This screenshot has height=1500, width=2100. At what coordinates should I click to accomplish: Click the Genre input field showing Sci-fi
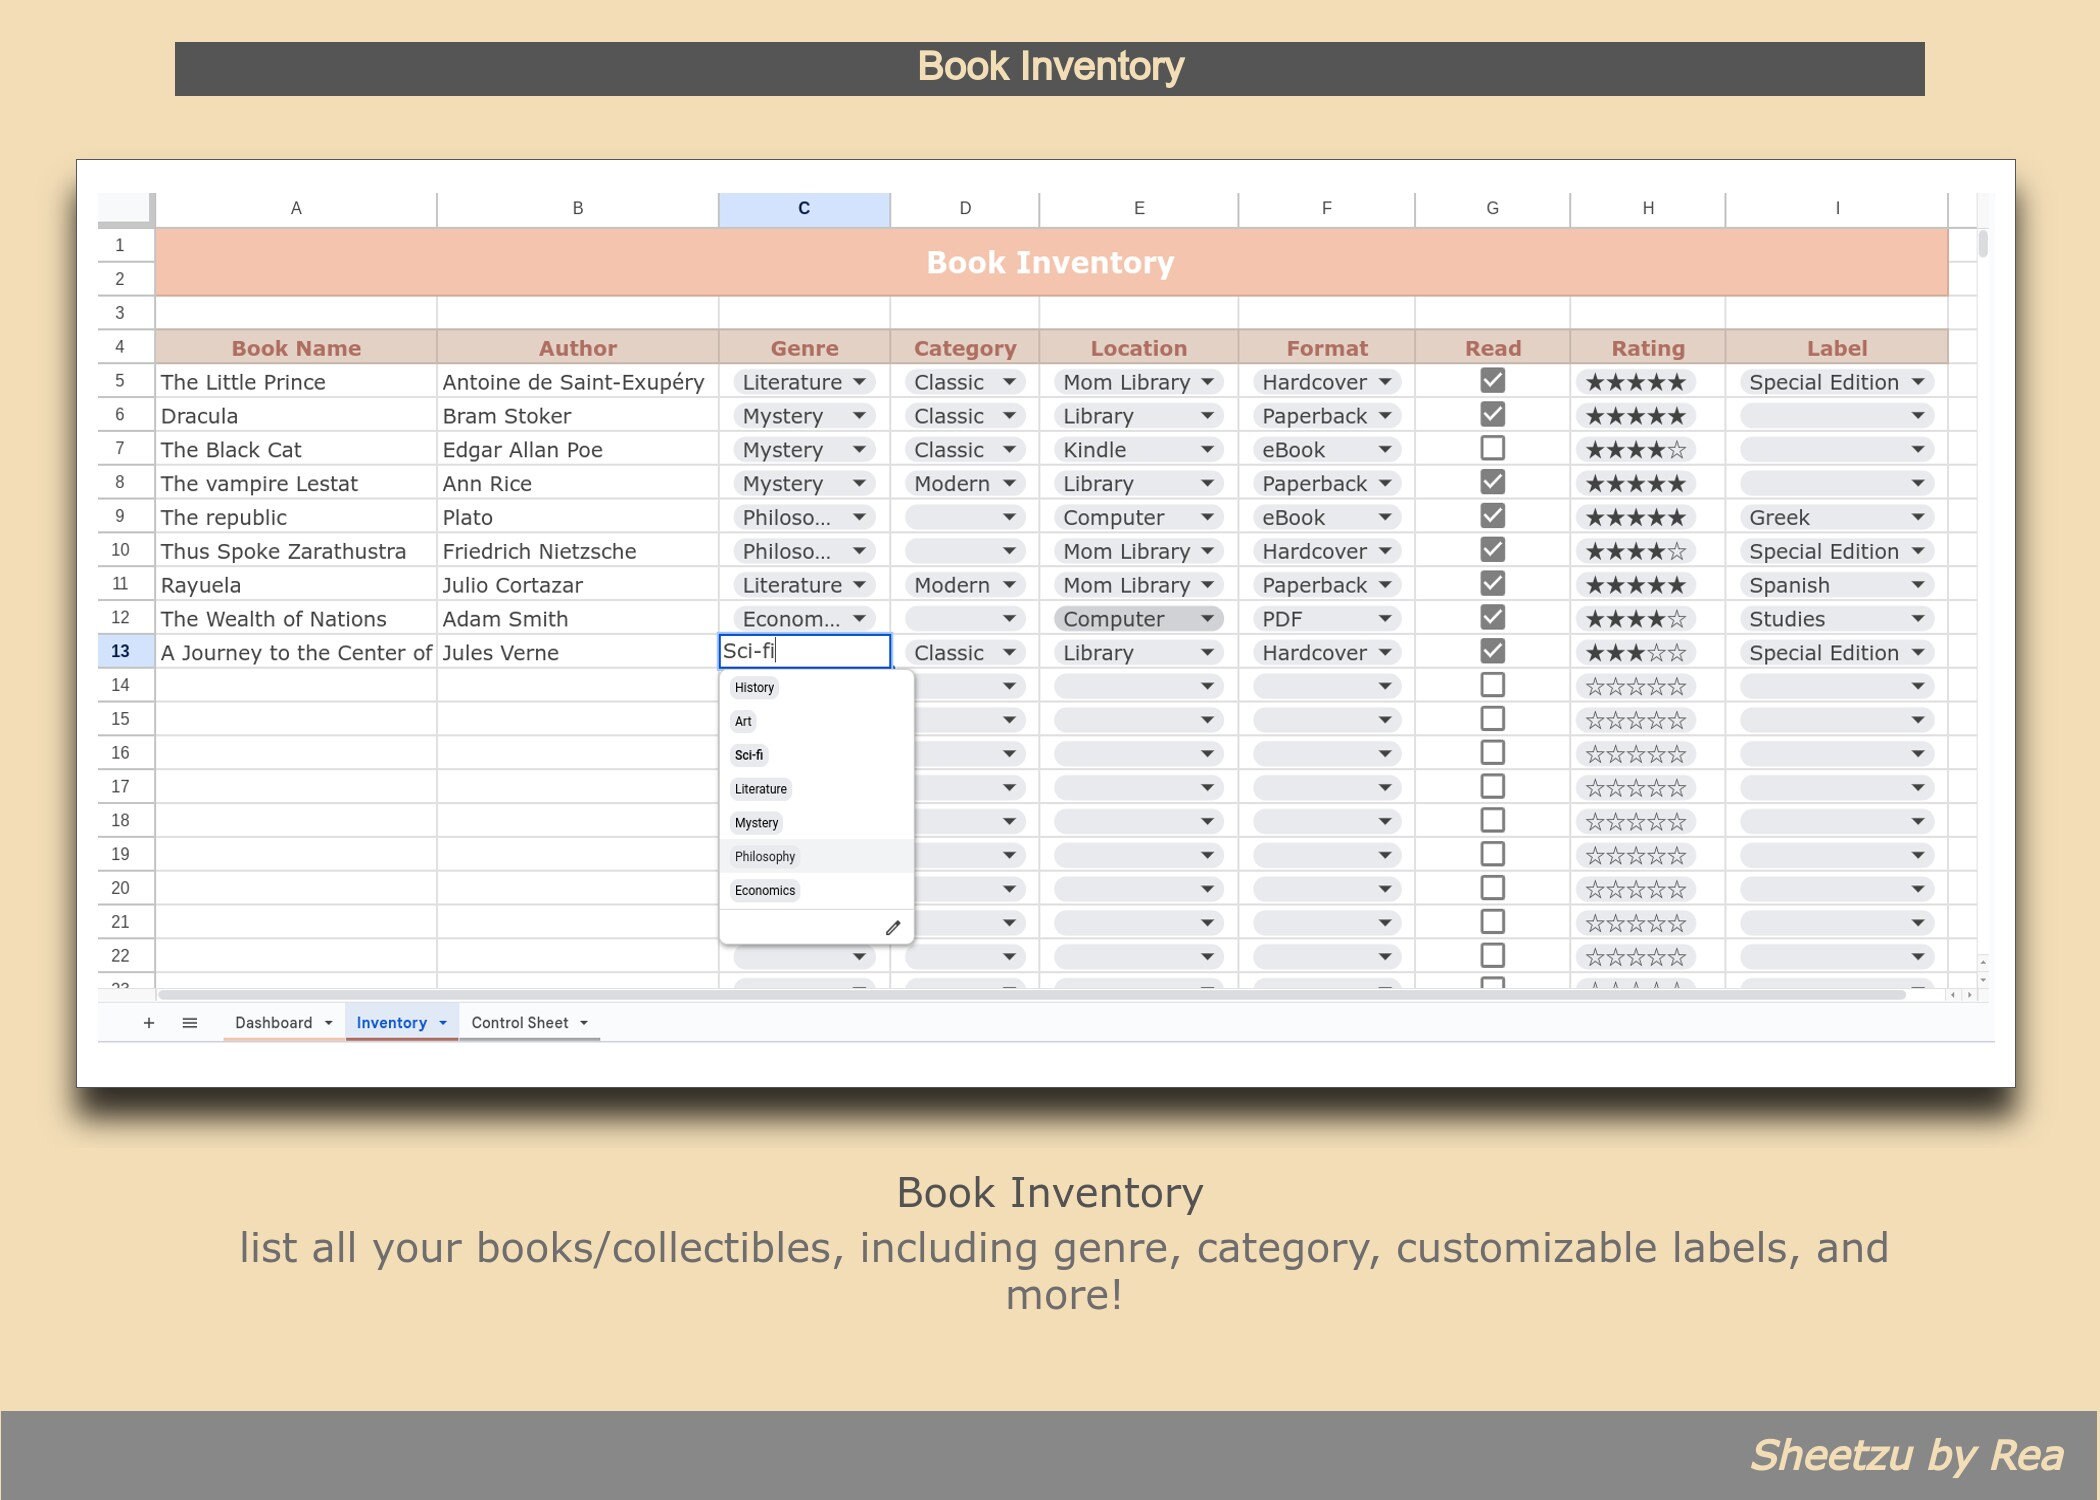coord(804,651)
